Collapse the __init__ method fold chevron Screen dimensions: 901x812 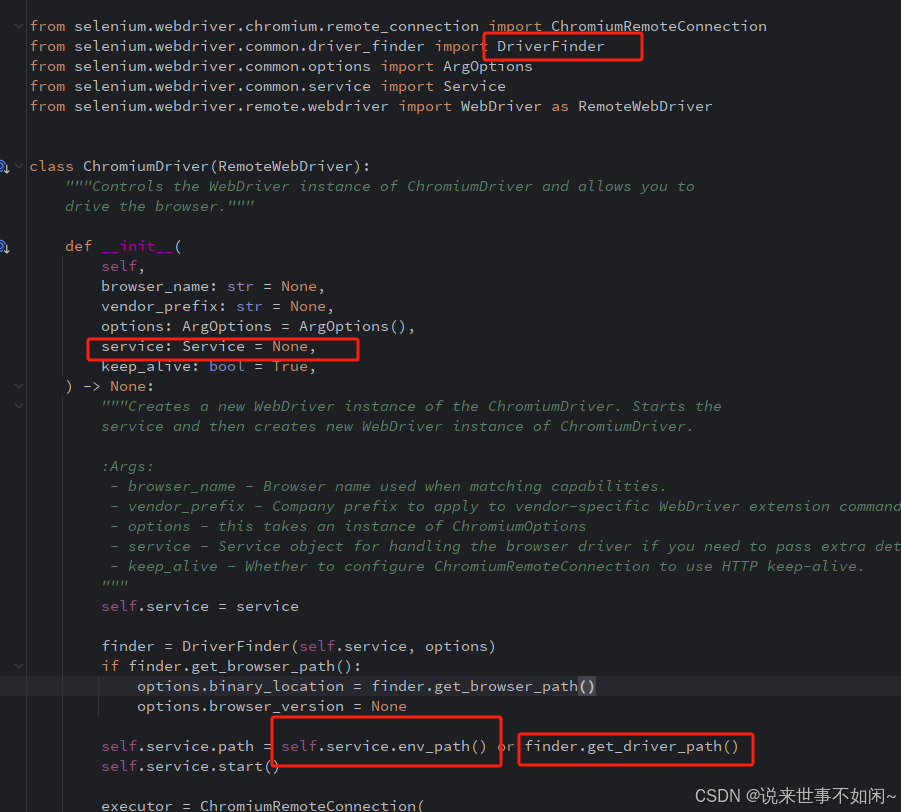(x=20, y=386)
